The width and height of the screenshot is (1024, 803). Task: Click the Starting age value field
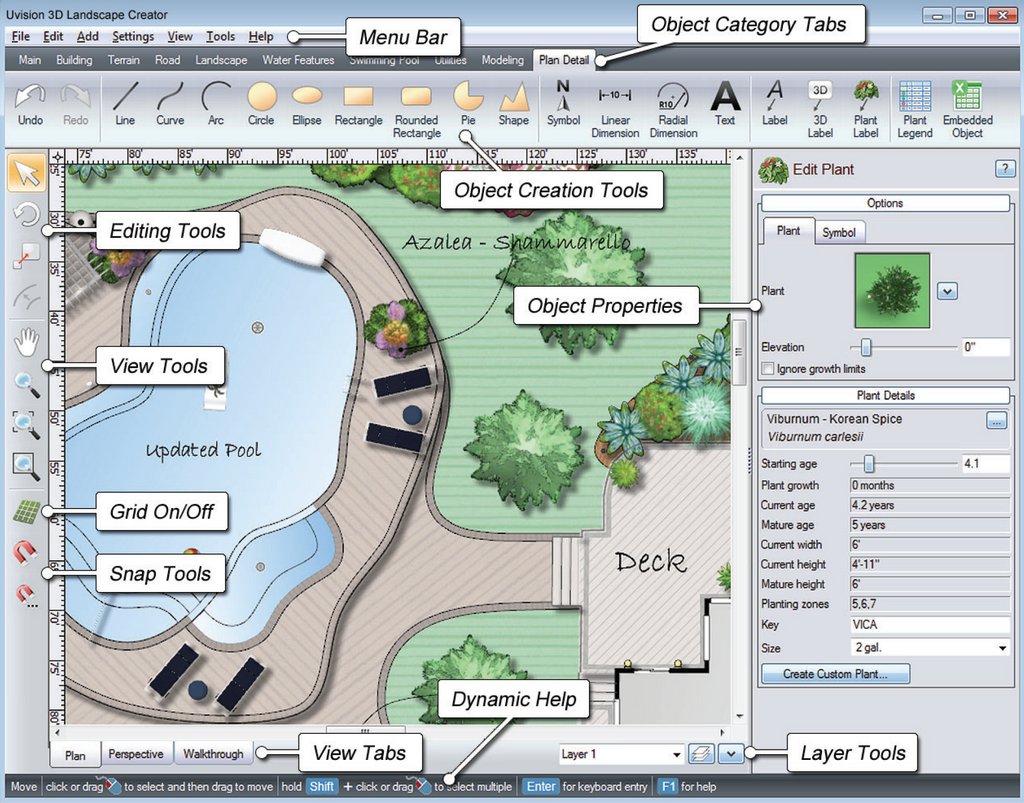pyautogui.click(x=985, y=464)
